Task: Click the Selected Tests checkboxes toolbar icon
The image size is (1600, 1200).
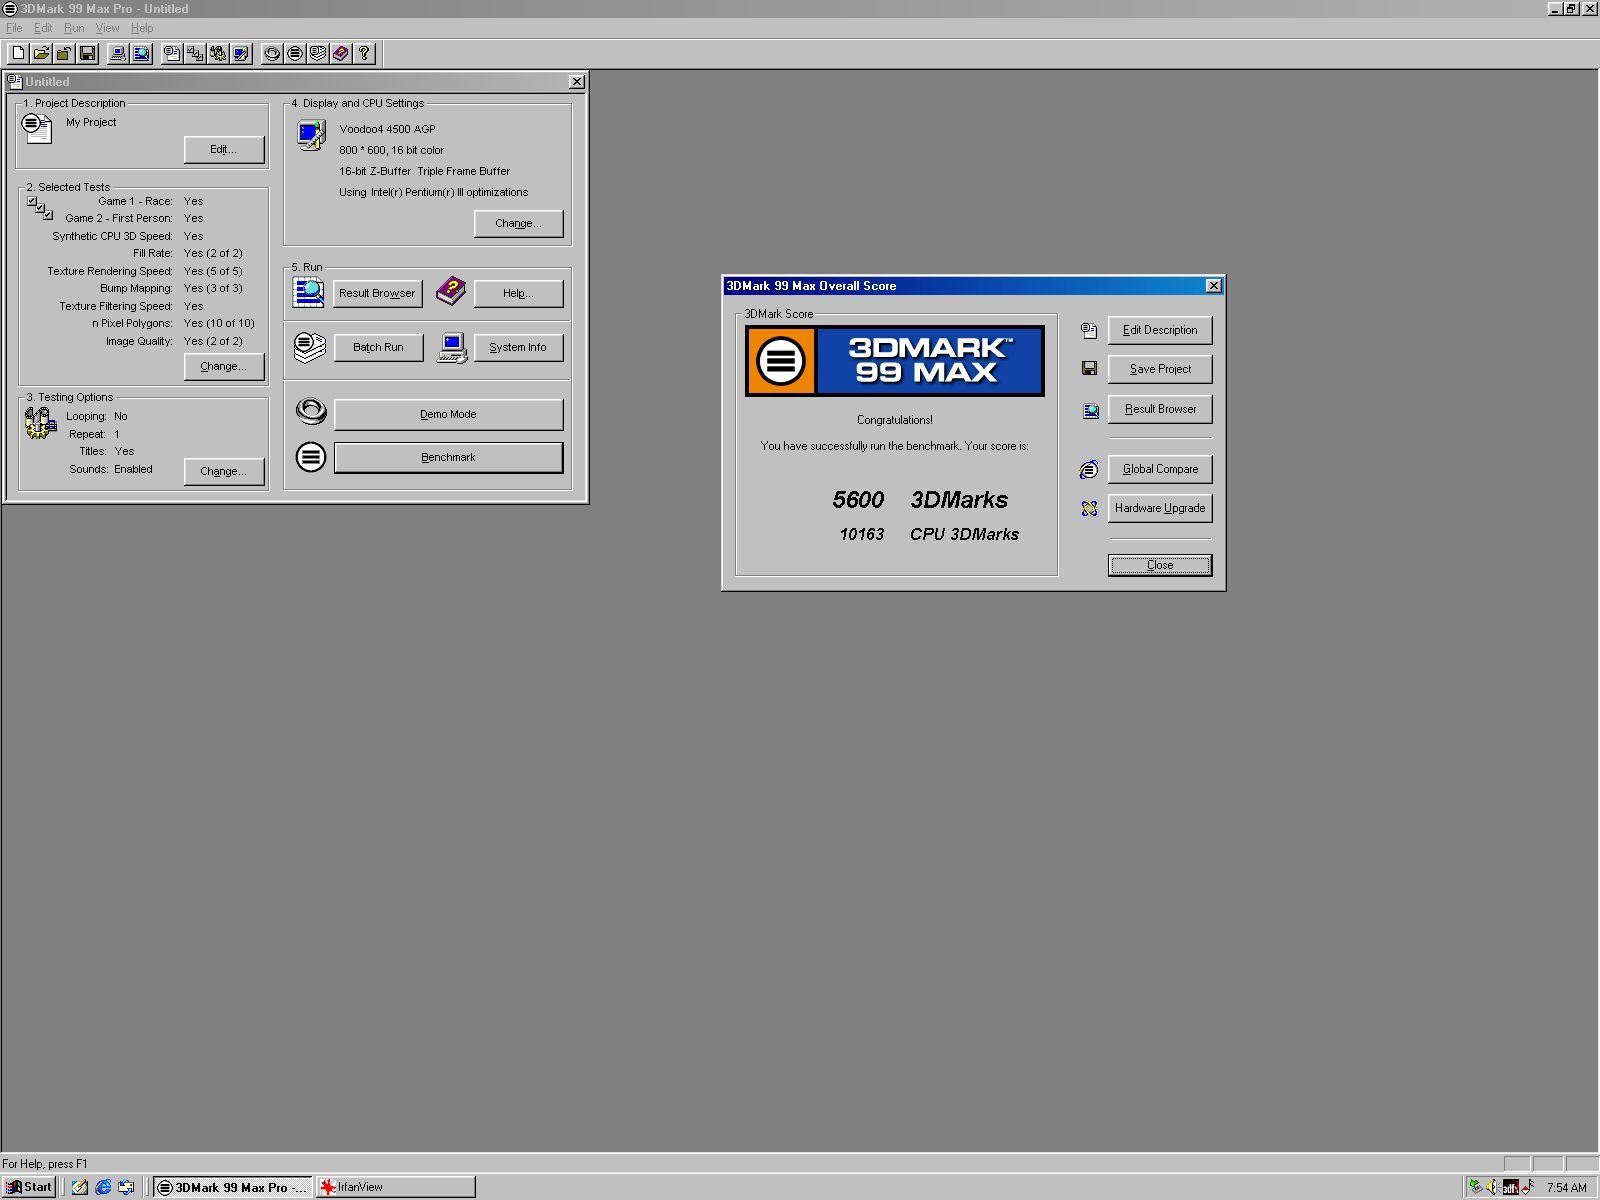Action: 195,53
